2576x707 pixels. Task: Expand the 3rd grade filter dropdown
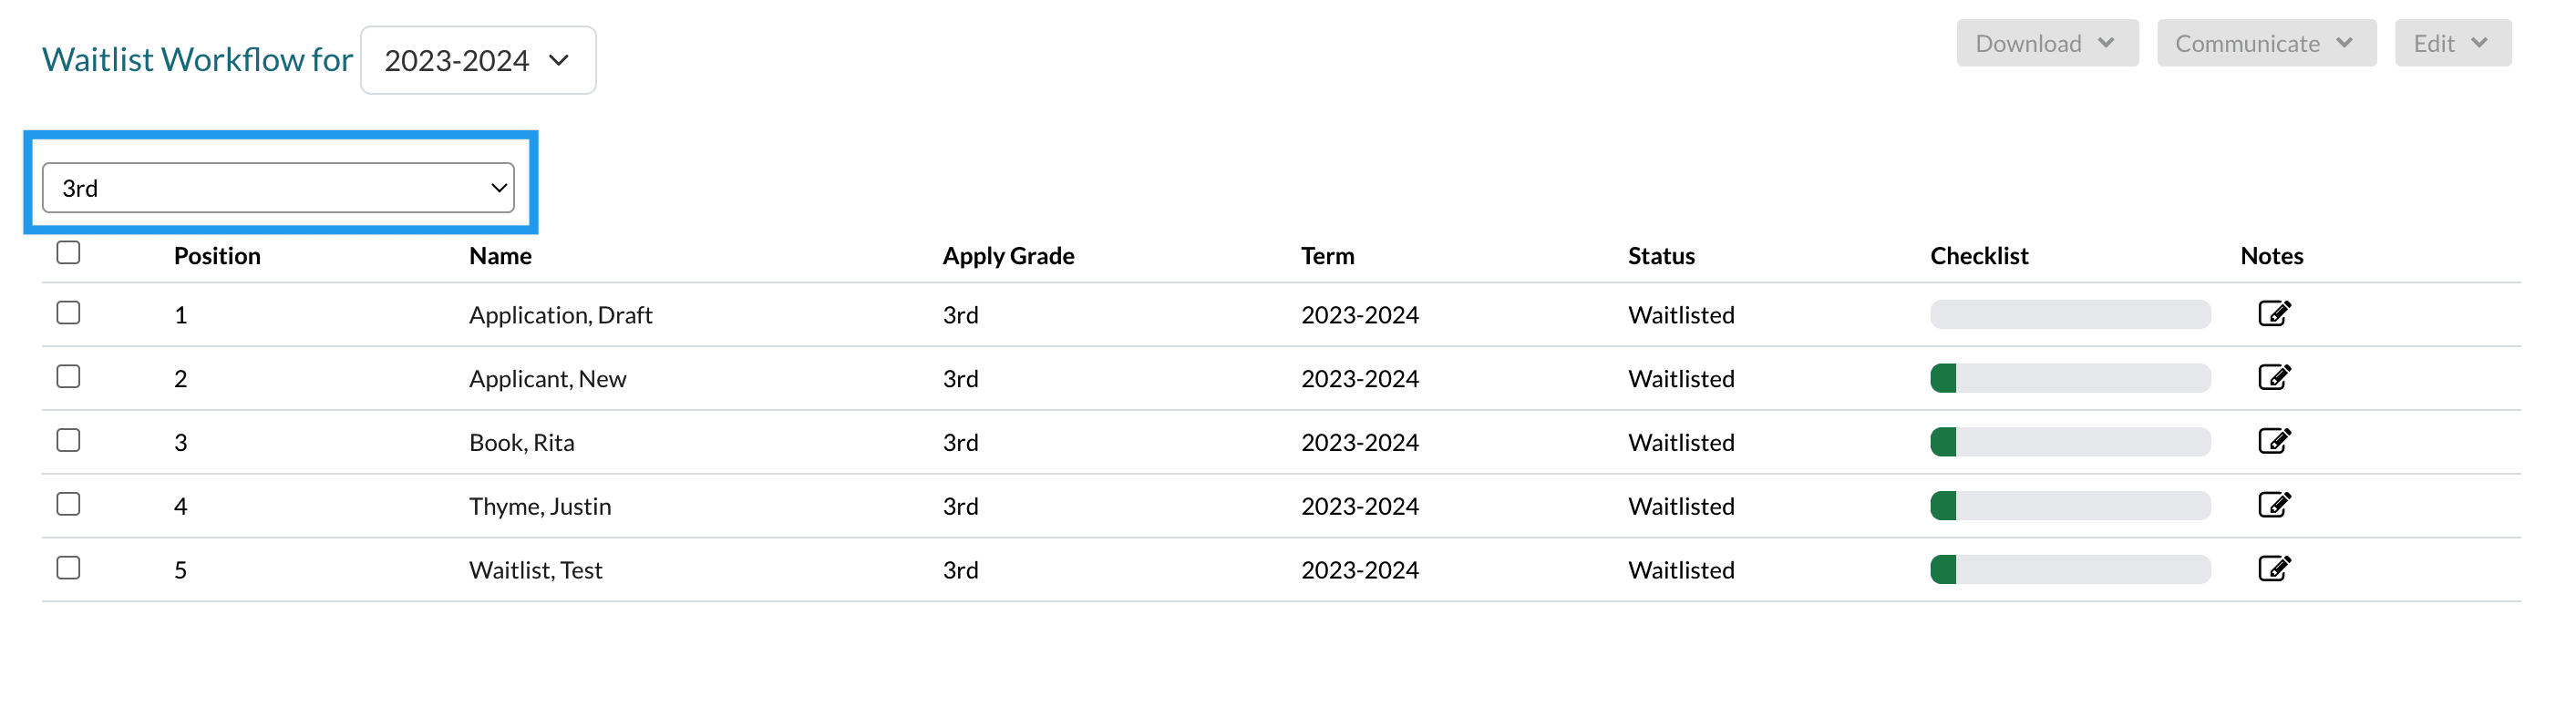[278, 188]
